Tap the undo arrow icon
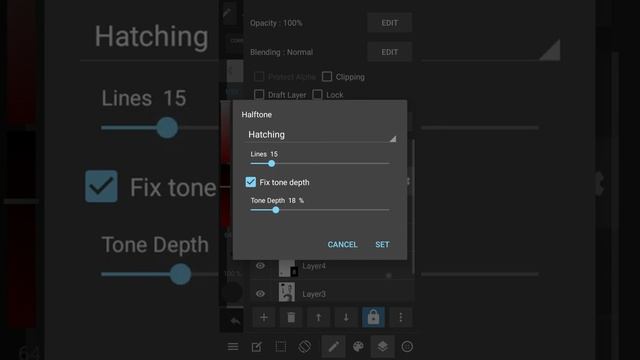This screenshot has width=640, height=360. tap(235, 321)
